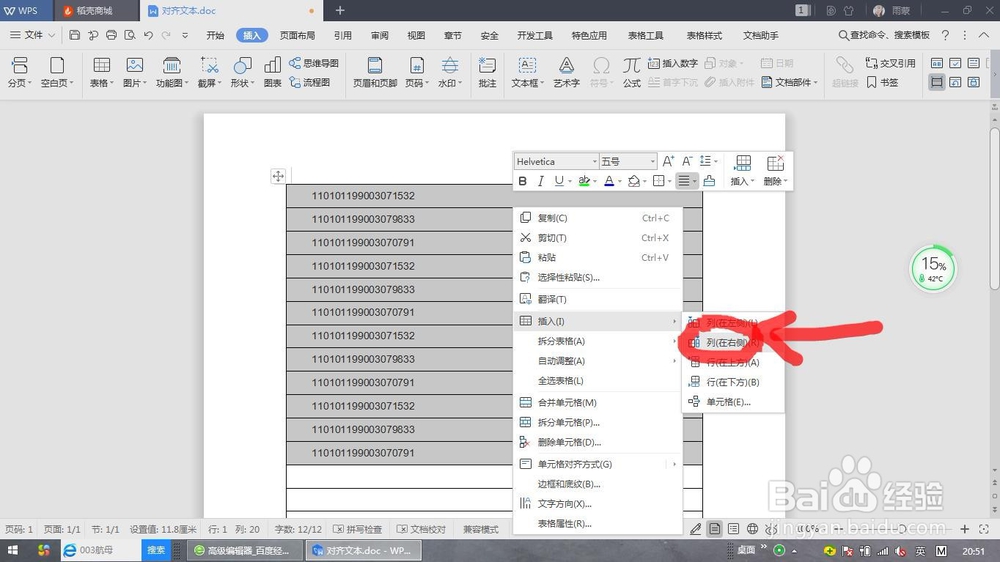Insert a 文本框 text box

[x=527, y=72]
